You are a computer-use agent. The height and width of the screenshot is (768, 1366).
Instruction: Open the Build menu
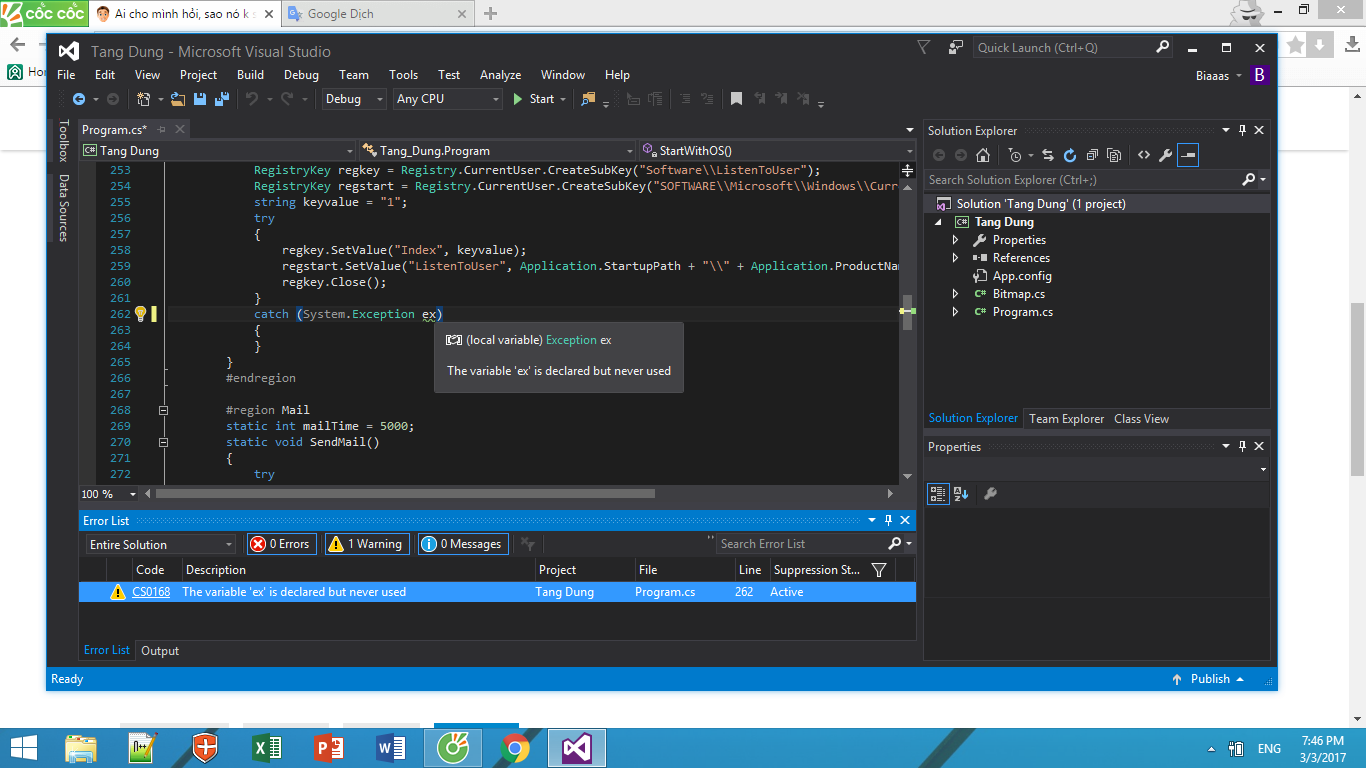[250, 75]
